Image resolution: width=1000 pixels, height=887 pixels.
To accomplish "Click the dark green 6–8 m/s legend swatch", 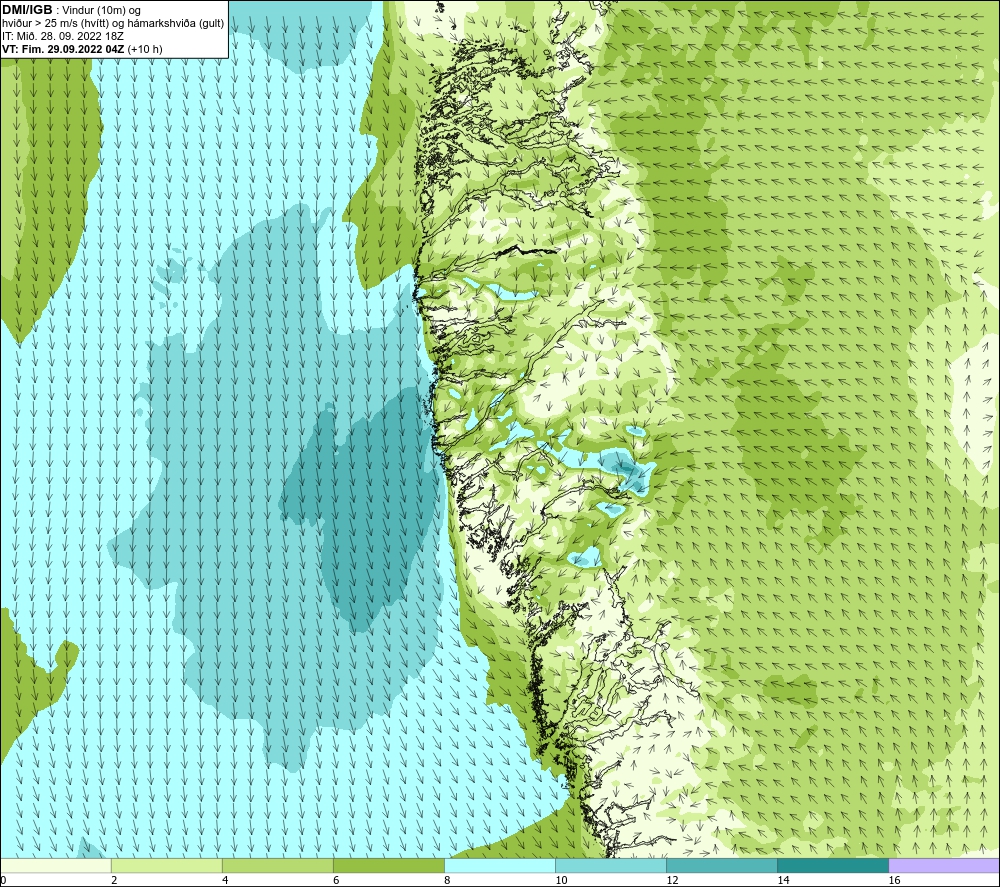I will [x=388, y=865].
